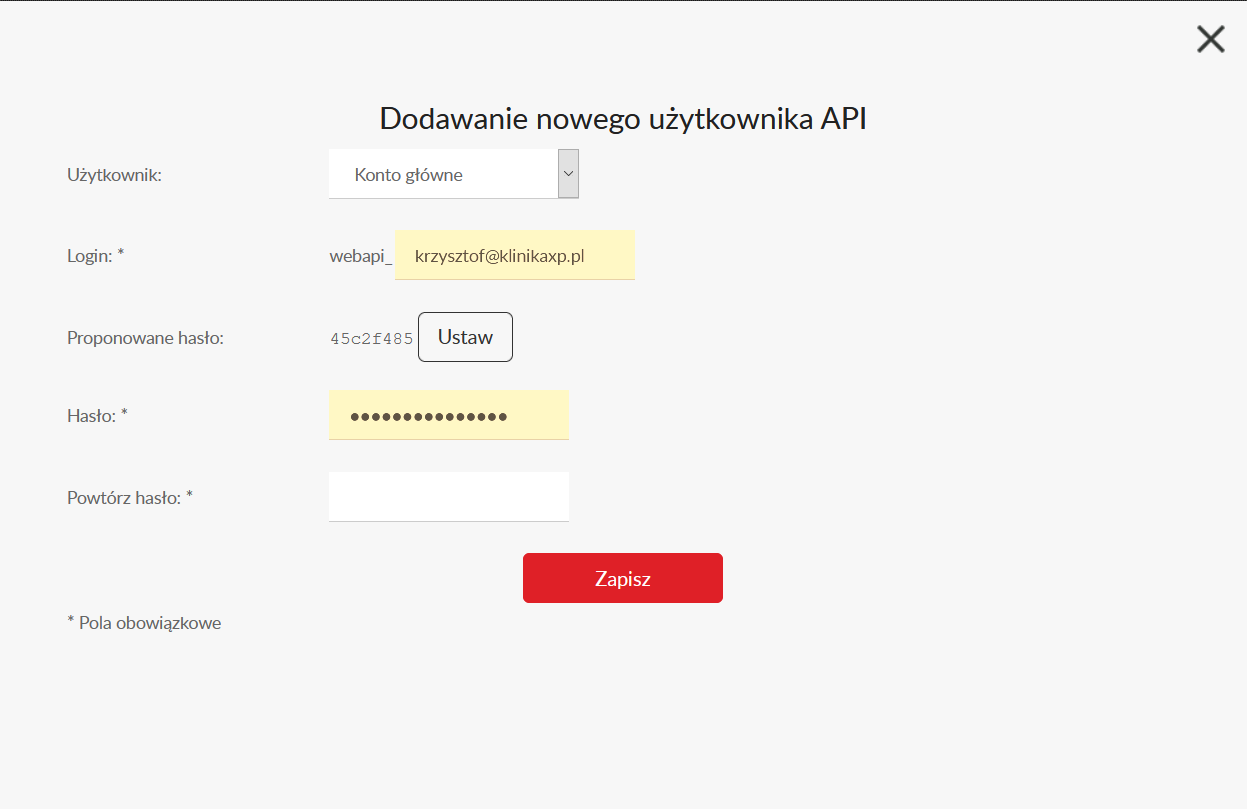Click the webapi_ prefix text
This screenshot has height=809, width=1247.
tap(361, 256)
